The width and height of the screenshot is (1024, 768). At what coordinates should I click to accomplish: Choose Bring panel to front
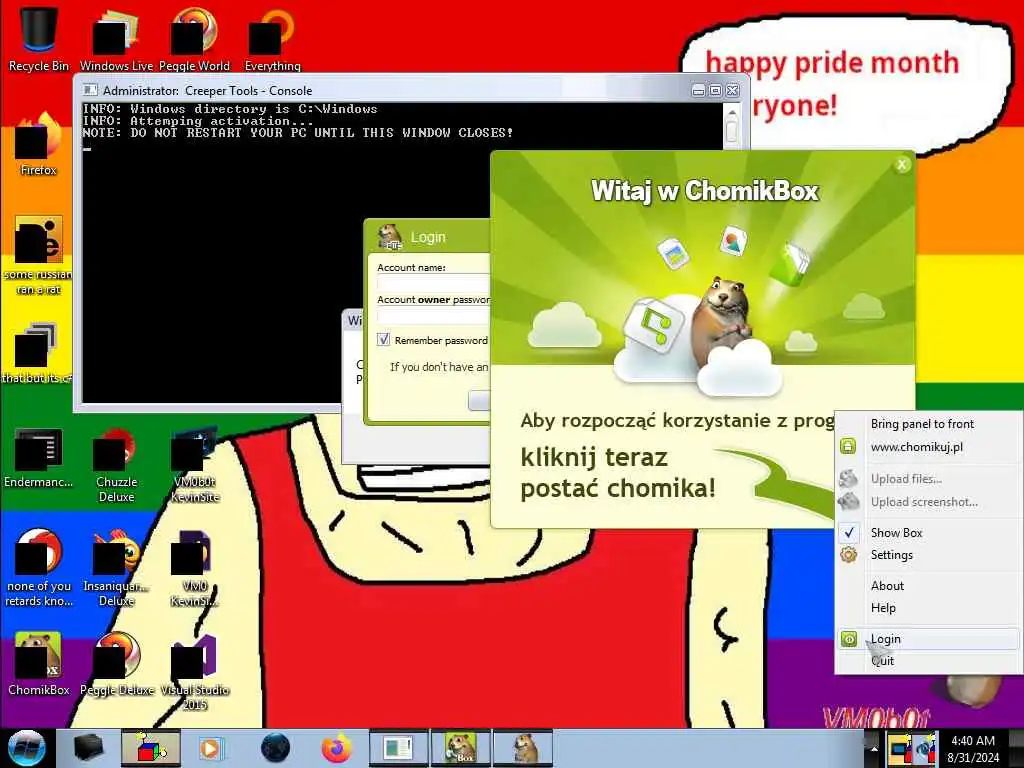(927, 424)
